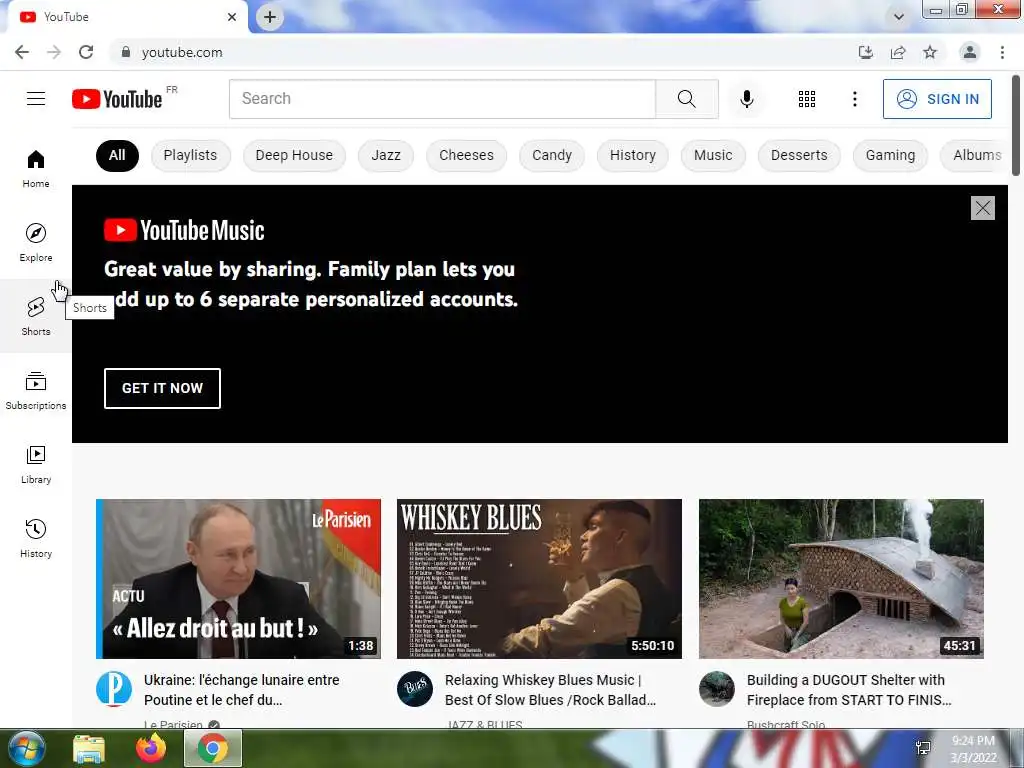This screenshot has width=1024, height=768.
Task: Open the hamburger guide menu
Action: pyautogui.click(x=36, y=99)
